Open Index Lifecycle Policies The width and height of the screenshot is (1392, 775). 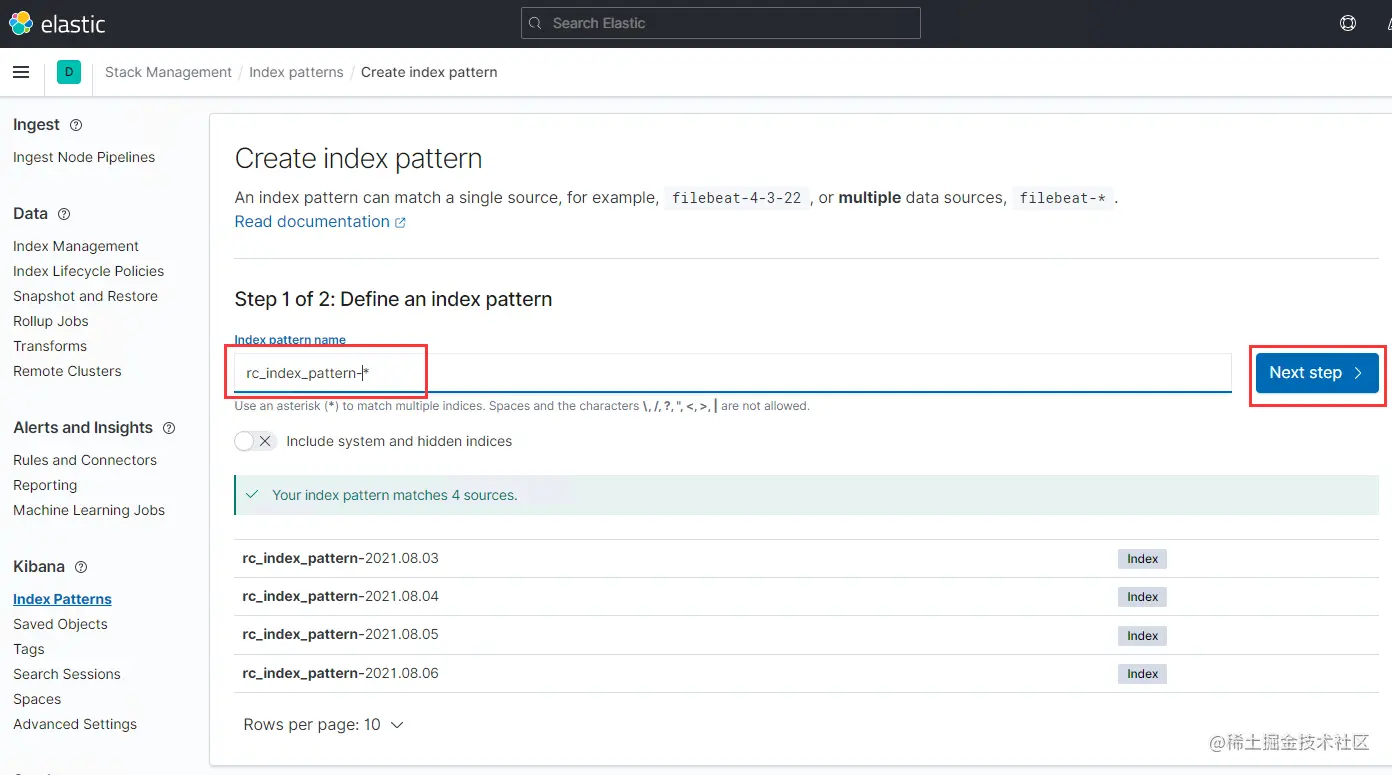pyautogui.click(x=88, y=271)
